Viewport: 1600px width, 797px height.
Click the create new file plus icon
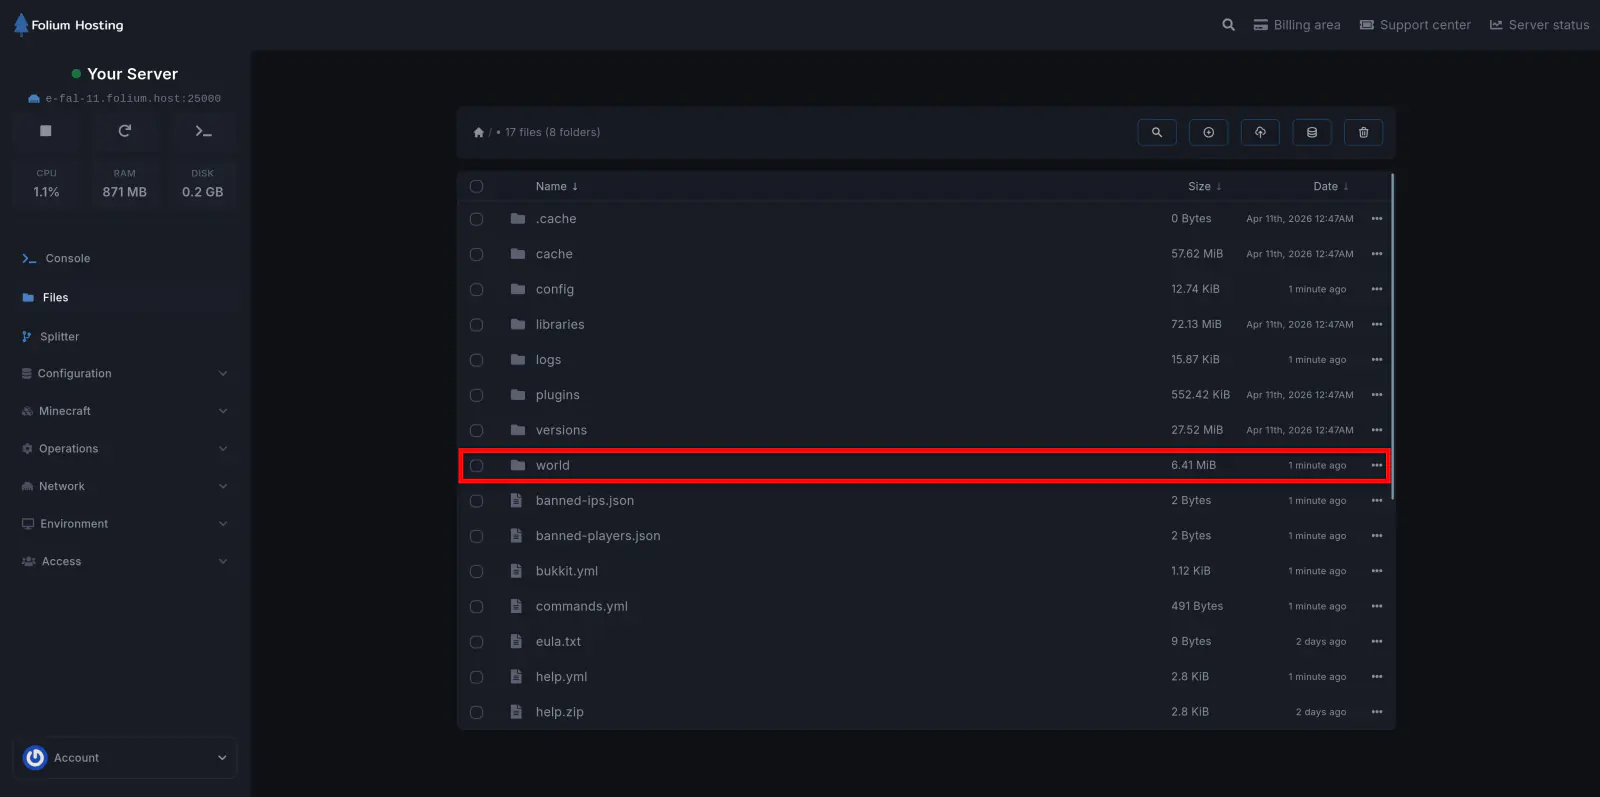1208,132
